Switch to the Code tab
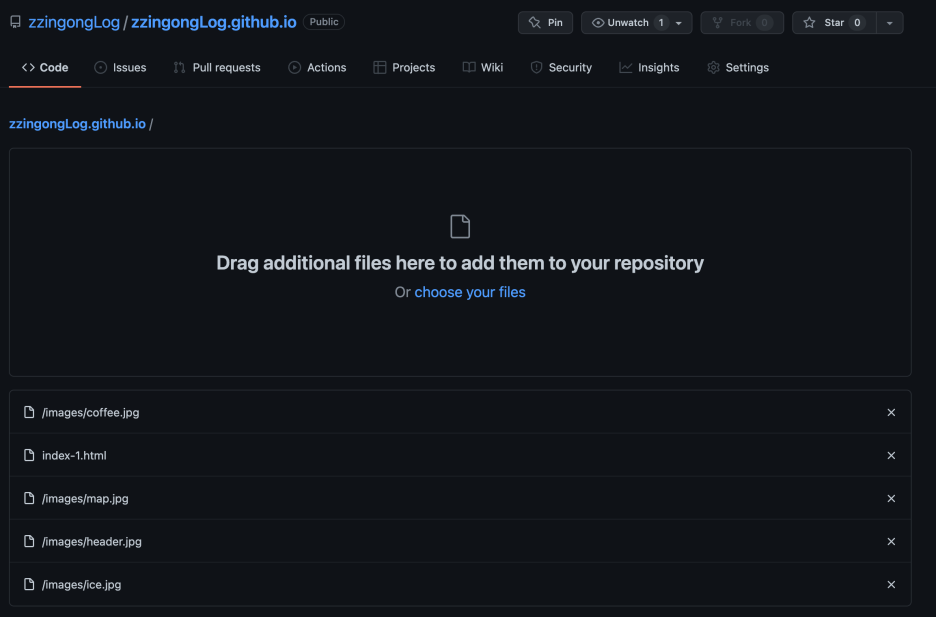The image size is (936, 617). pos(45,67)
